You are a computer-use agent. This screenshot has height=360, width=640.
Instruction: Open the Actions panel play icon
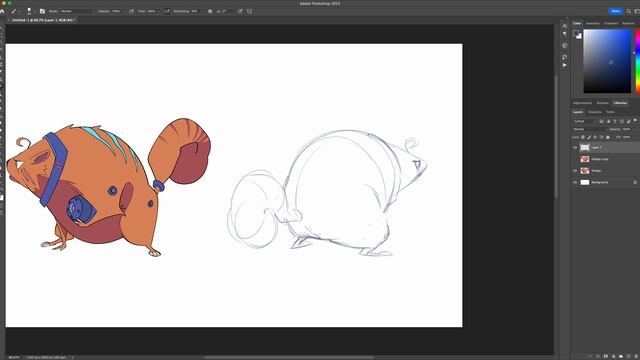[x=565, y=65]
